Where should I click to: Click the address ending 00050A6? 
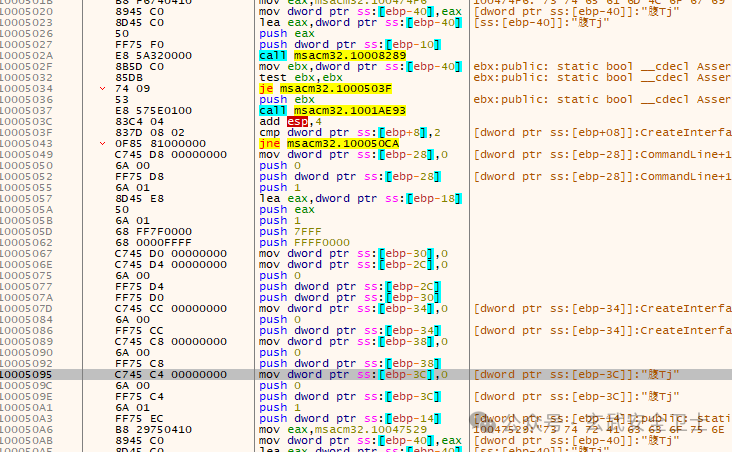point(26,430)
